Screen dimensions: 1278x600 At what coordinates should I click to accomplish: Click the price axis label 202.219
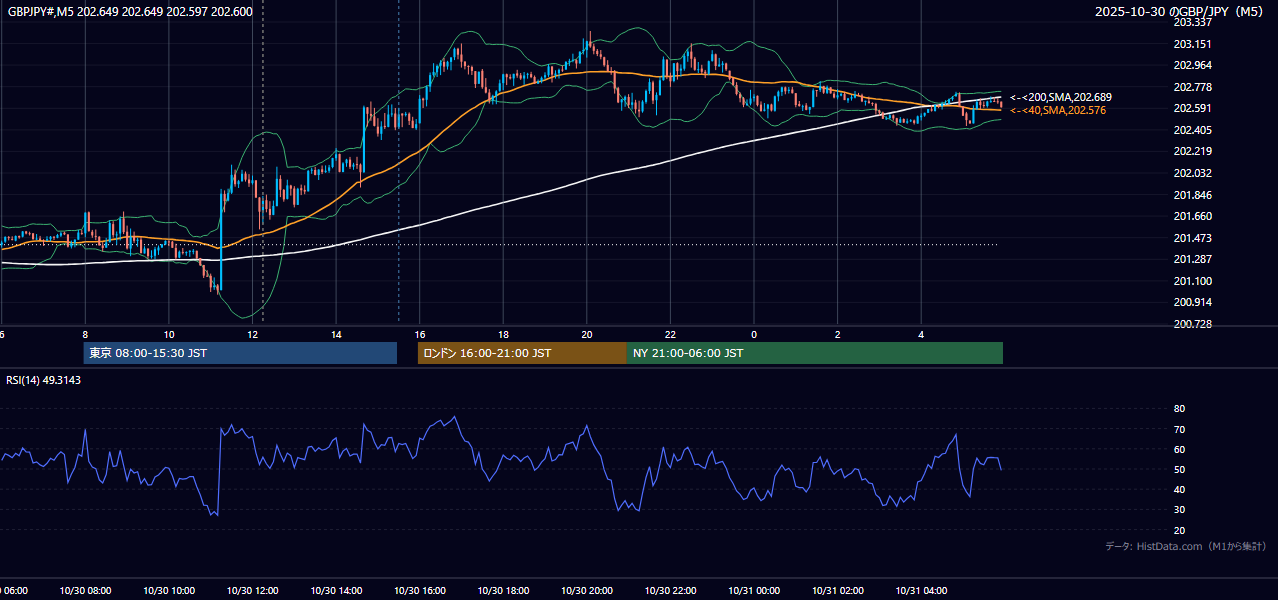(1192, 151)
